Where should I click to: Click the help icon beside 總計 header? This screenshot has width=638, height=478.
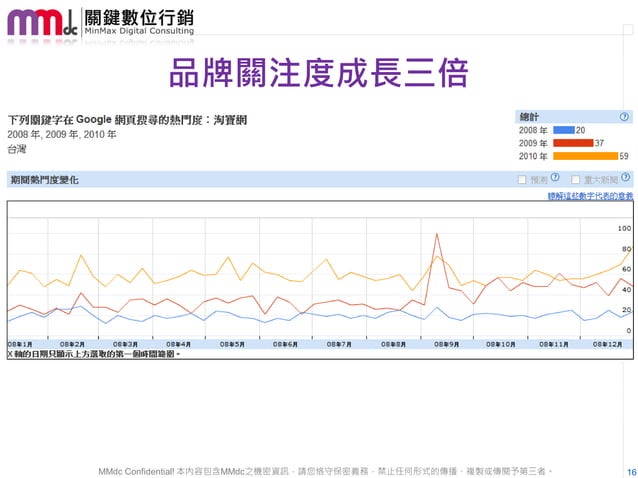pyautogui.click(x=624, y=117)
